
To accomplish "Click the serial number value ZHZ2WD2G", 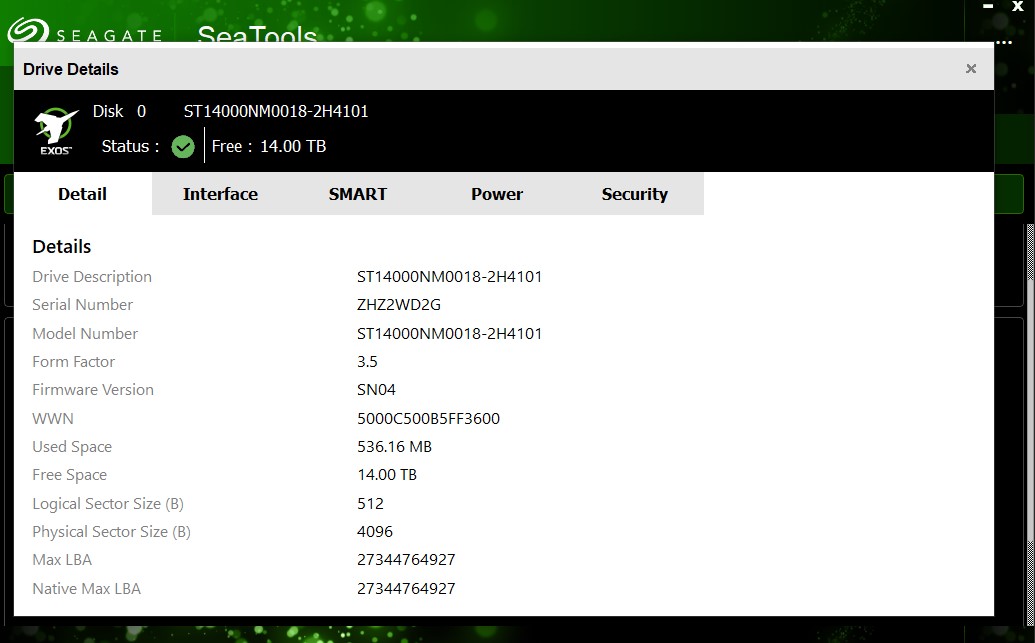I will click(x=398, y=305).
